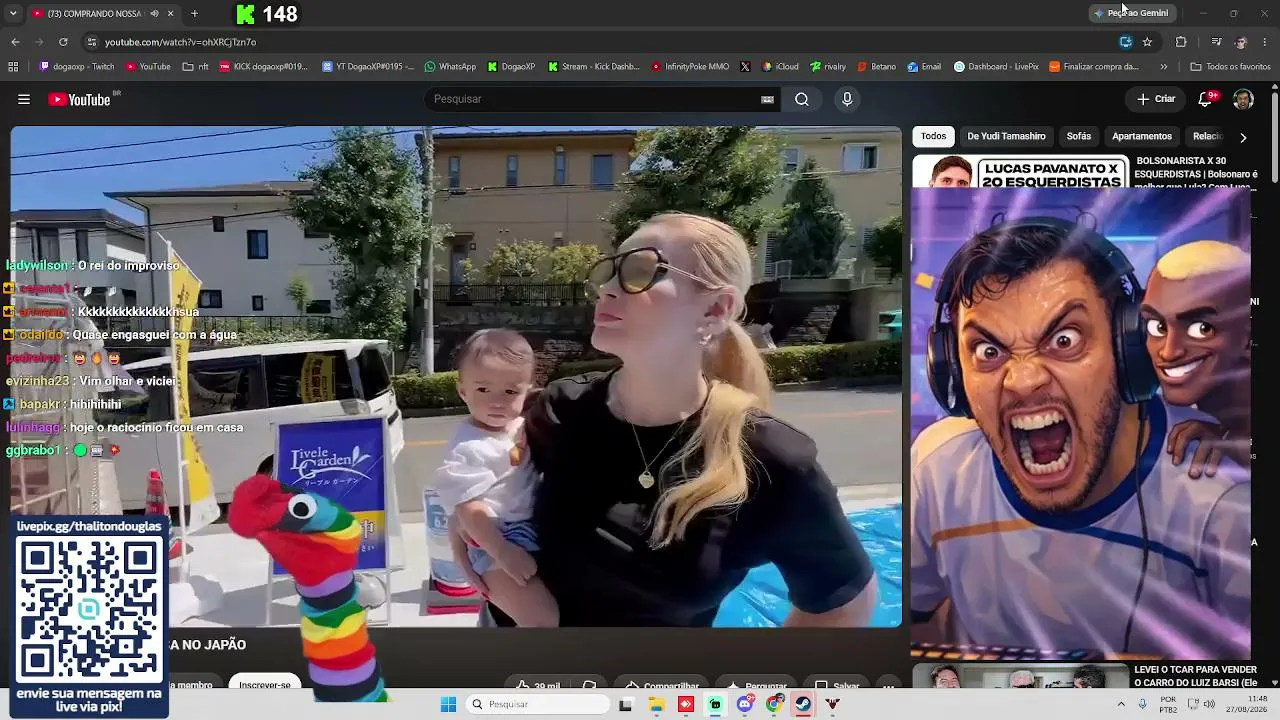Screen dimensions: 1280x720
Task: Select the Sofás filter chip
Action: [1078, 136]
